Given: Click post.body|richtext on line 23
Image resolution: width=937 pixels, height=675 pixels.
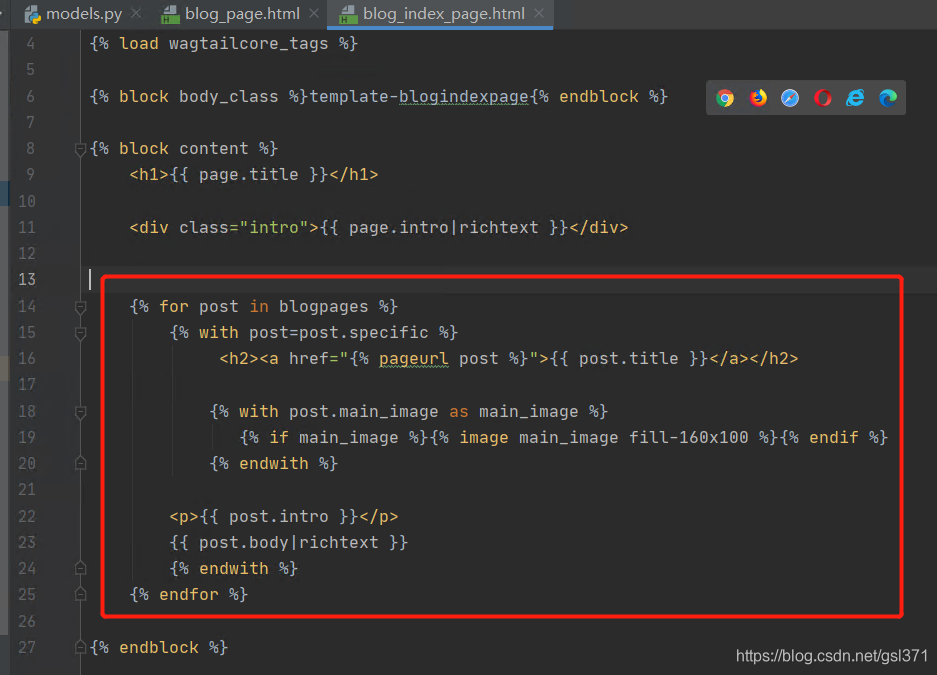Looking at the screenshot, I should (289, 543).
